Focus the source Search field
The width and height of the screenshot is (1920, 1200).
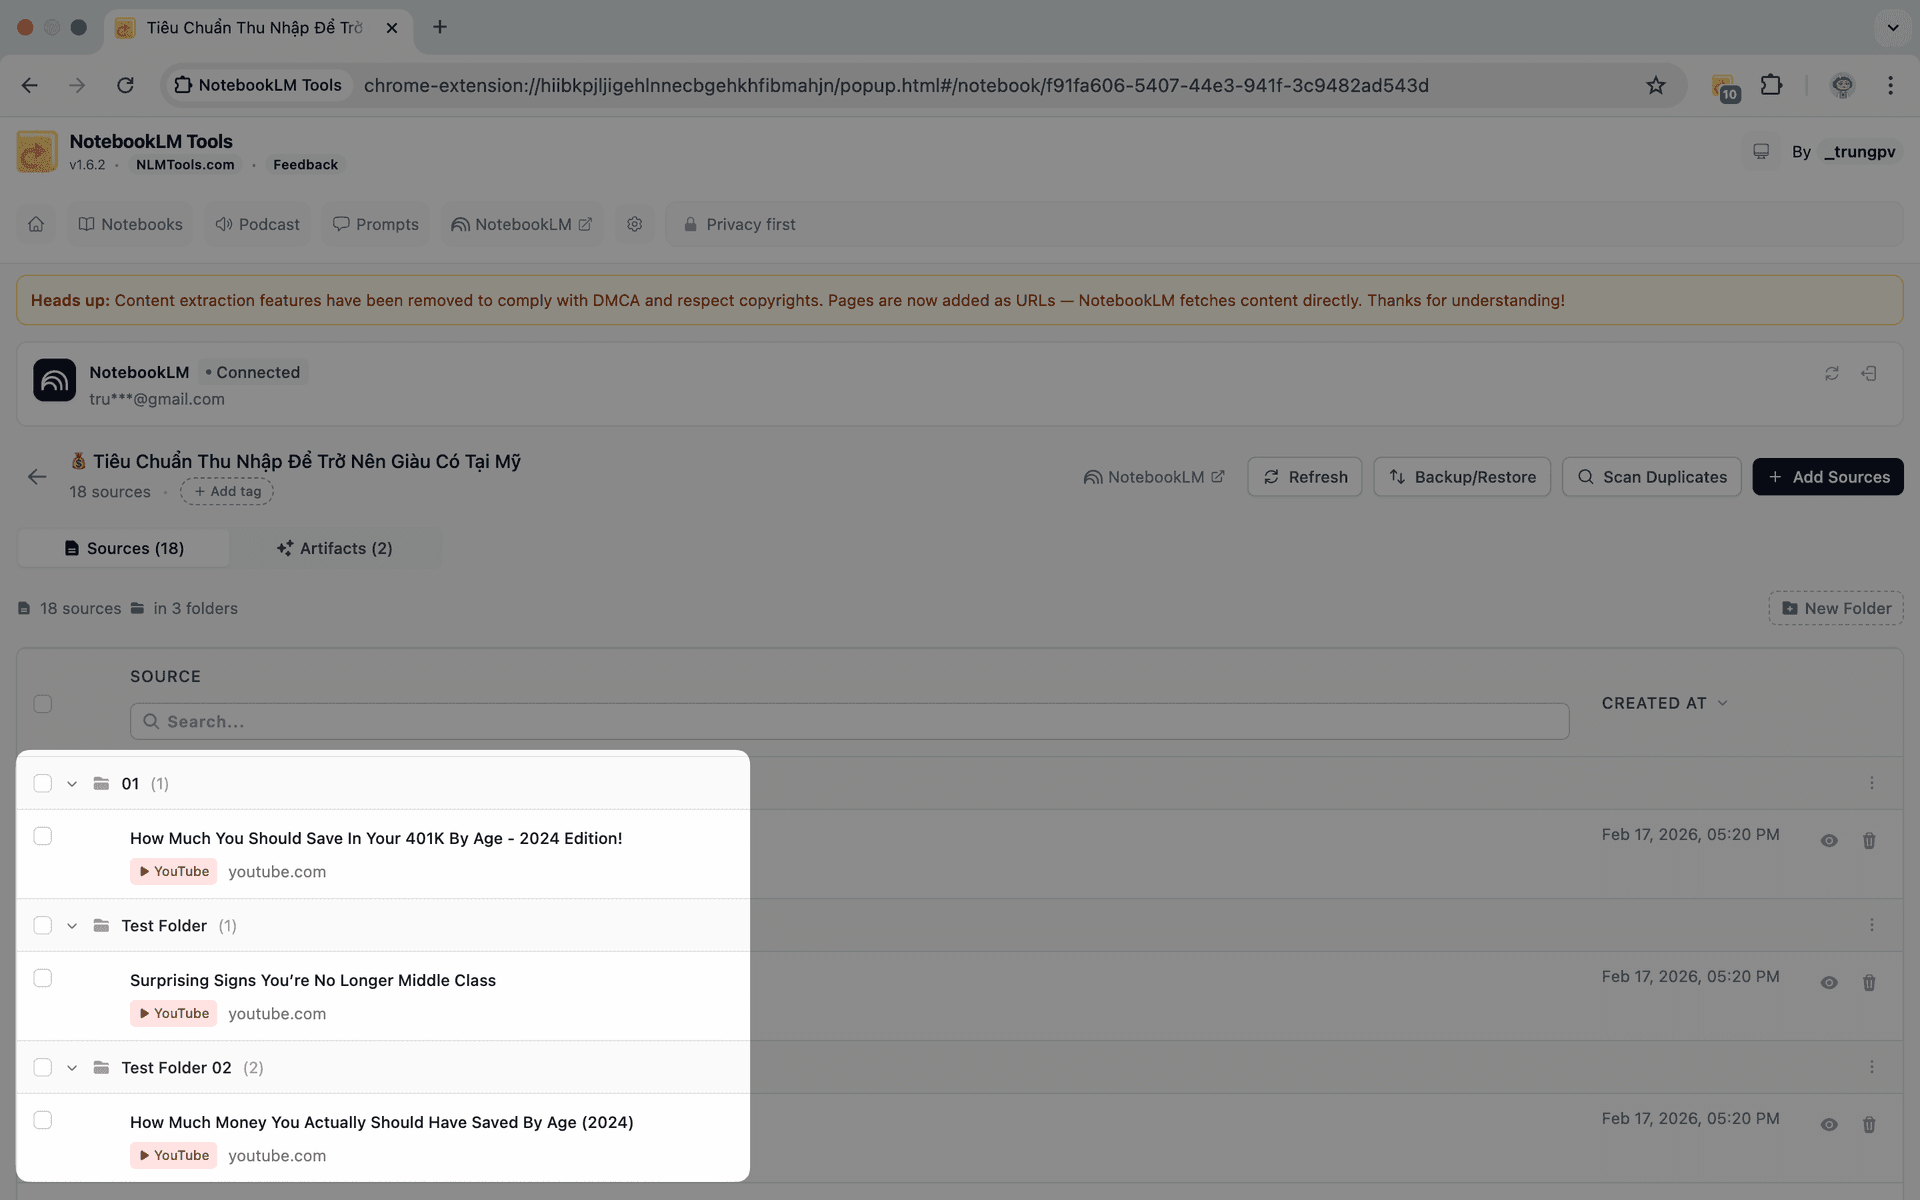click(x=848, y=721)
